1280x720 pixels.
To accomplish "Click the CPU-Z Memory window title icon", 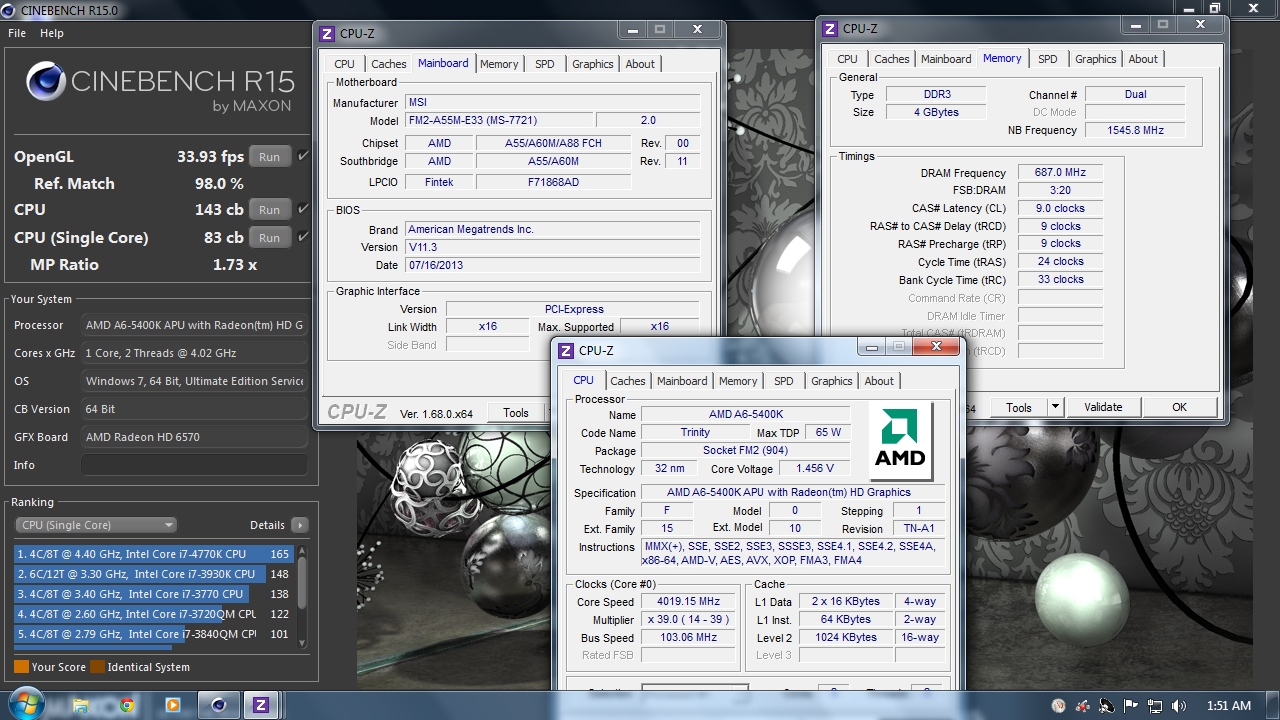I will (x=830, y=29).
